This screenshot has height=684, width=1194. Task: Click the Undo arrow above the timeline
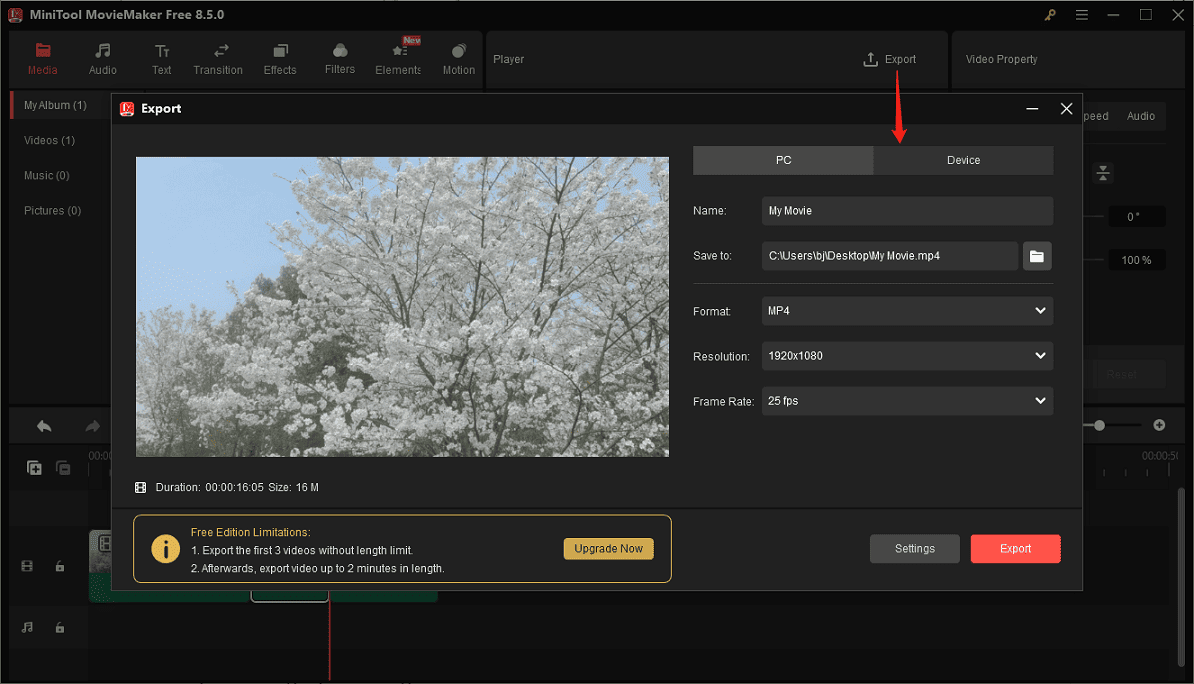pos(43,425)
